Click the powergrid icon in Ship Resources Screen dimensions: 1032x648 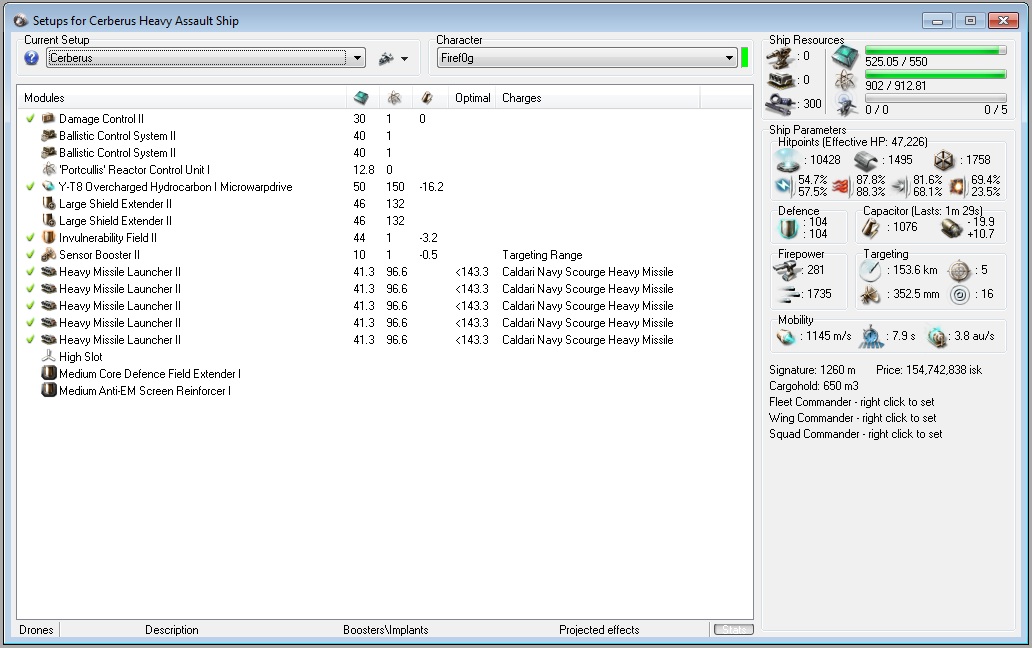coord(845,81)
